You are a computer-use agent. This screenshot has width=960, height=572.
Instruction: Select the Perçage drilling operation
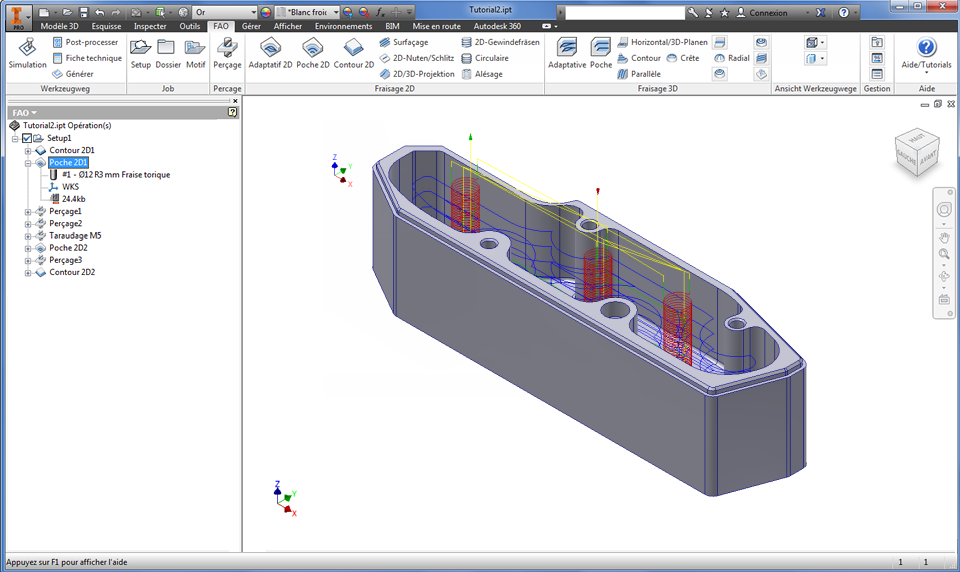[x=227, y=53]
